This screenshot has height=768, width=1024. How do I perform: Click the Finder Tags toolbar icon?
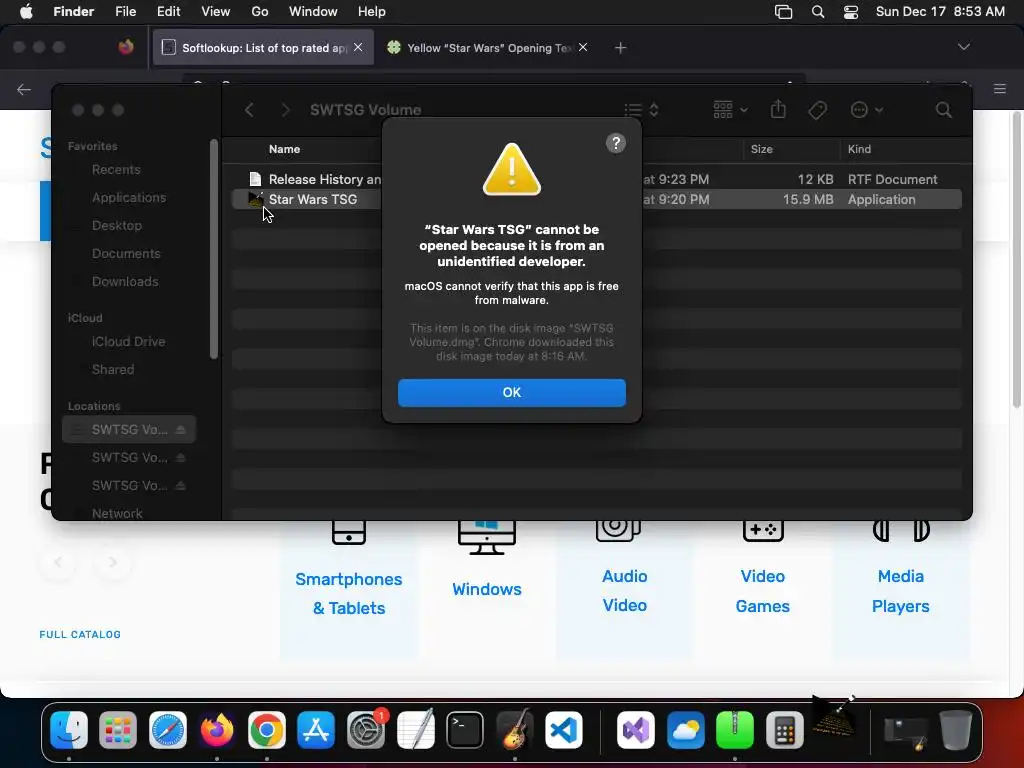(x=817, y=110)
